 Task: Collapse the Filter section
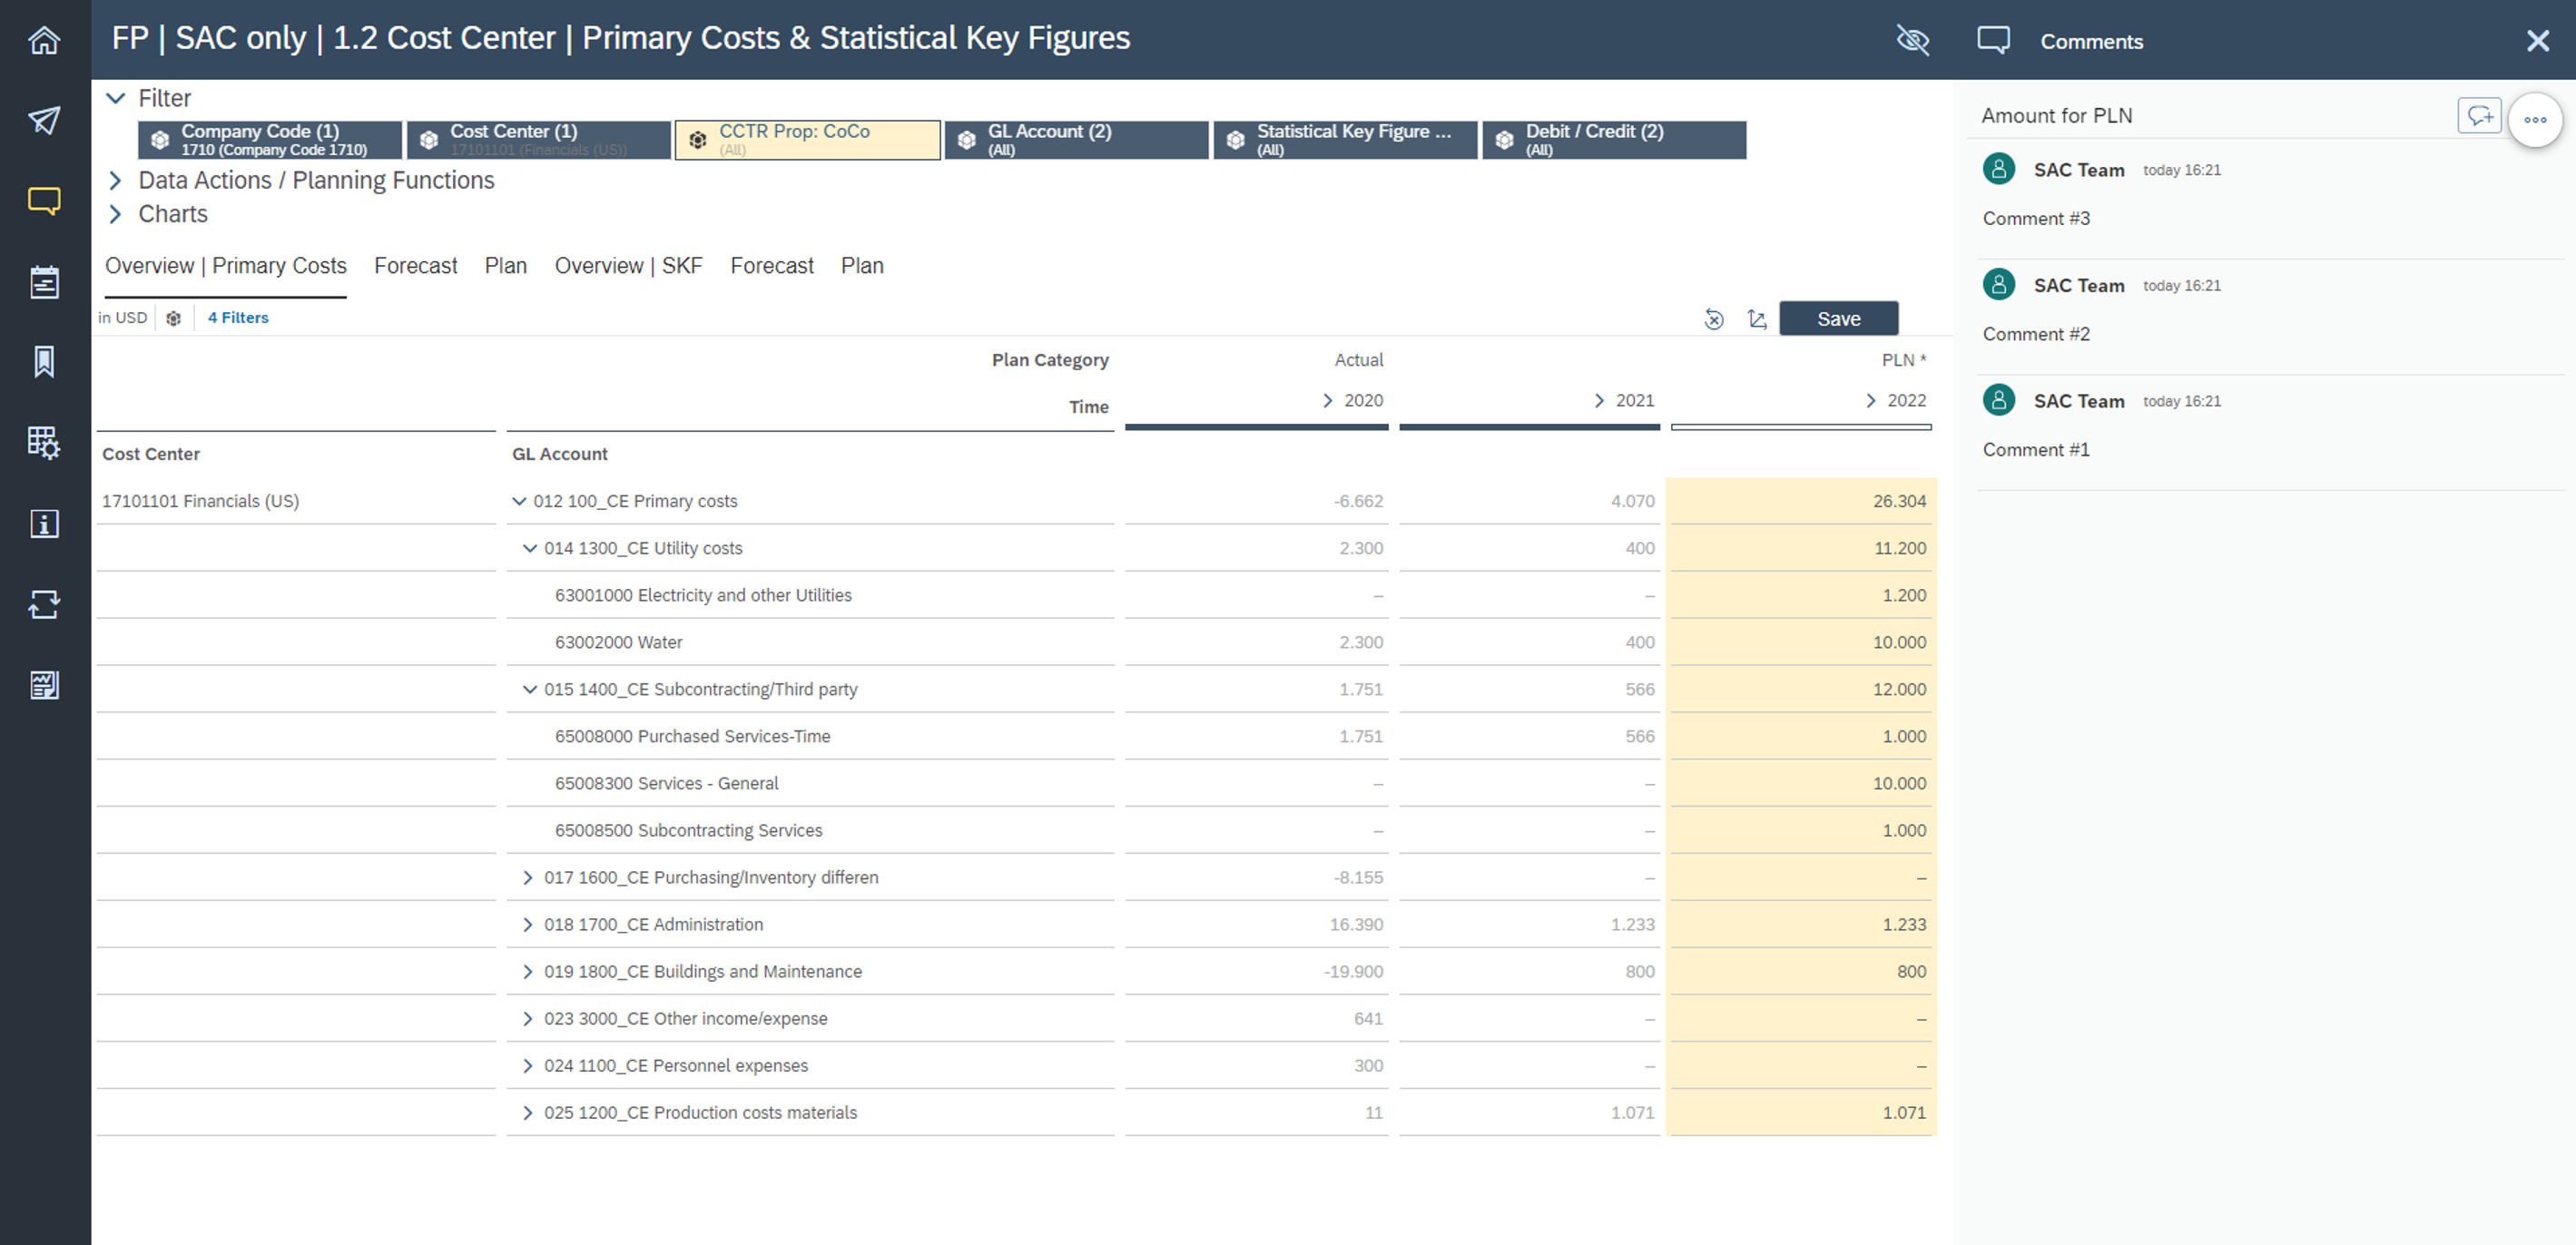(115, 97)
